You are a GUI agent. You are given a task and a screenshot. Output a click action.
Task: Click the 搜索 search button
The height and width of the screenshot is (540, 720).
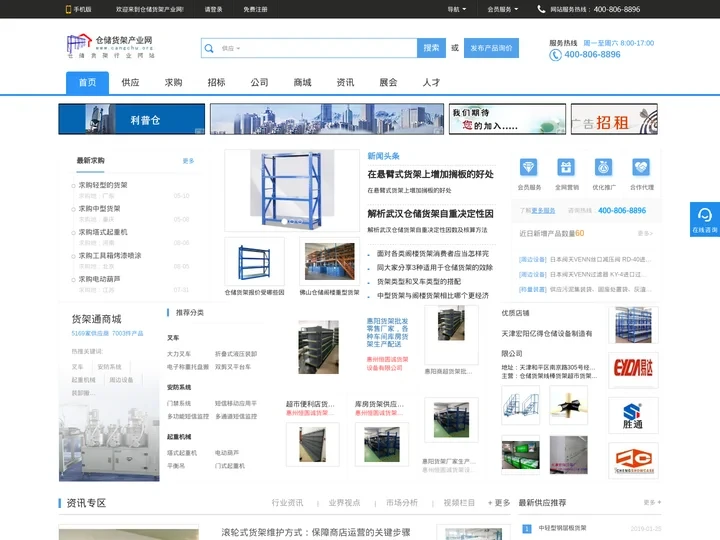click(x=431, y=48)
